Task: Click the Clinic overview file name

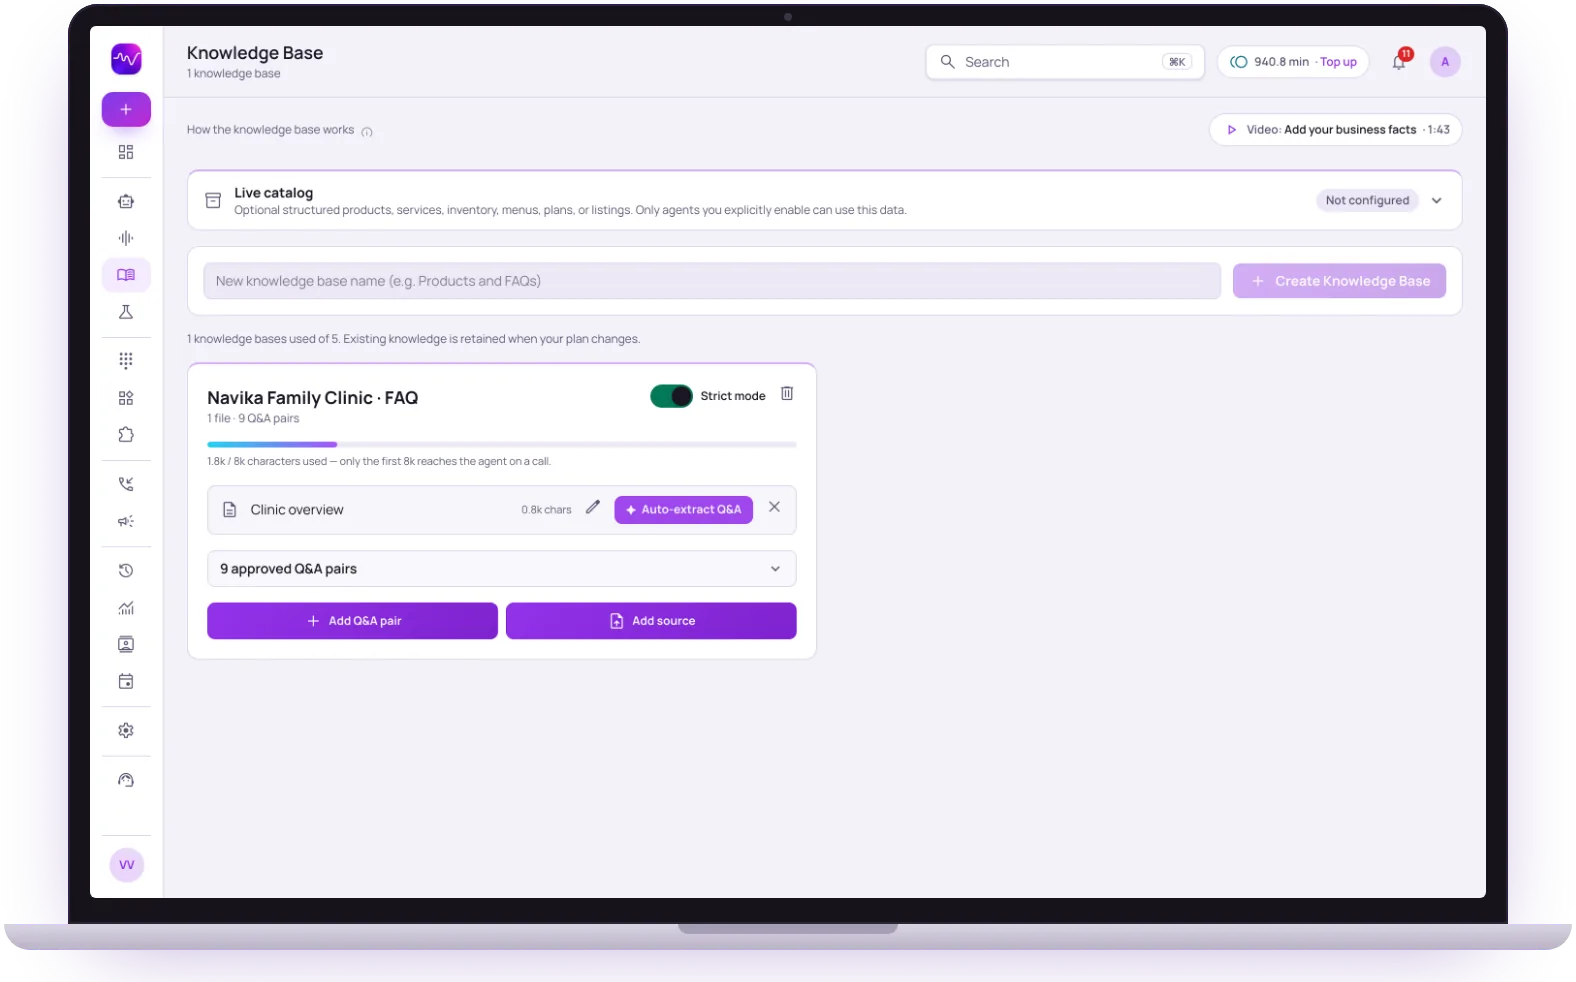Action: point(297,510)
